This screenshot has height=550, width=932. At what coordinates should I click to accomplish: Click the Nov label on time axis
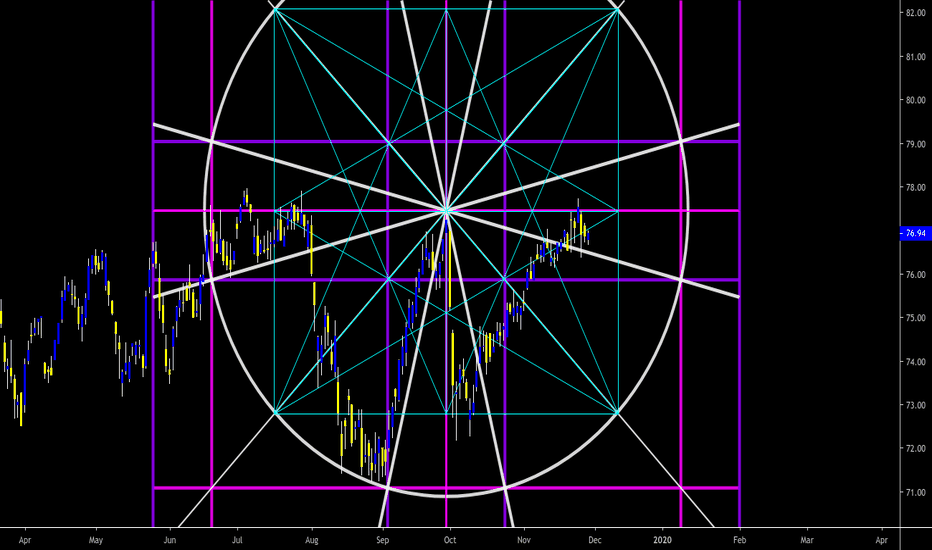coord(524,540)
